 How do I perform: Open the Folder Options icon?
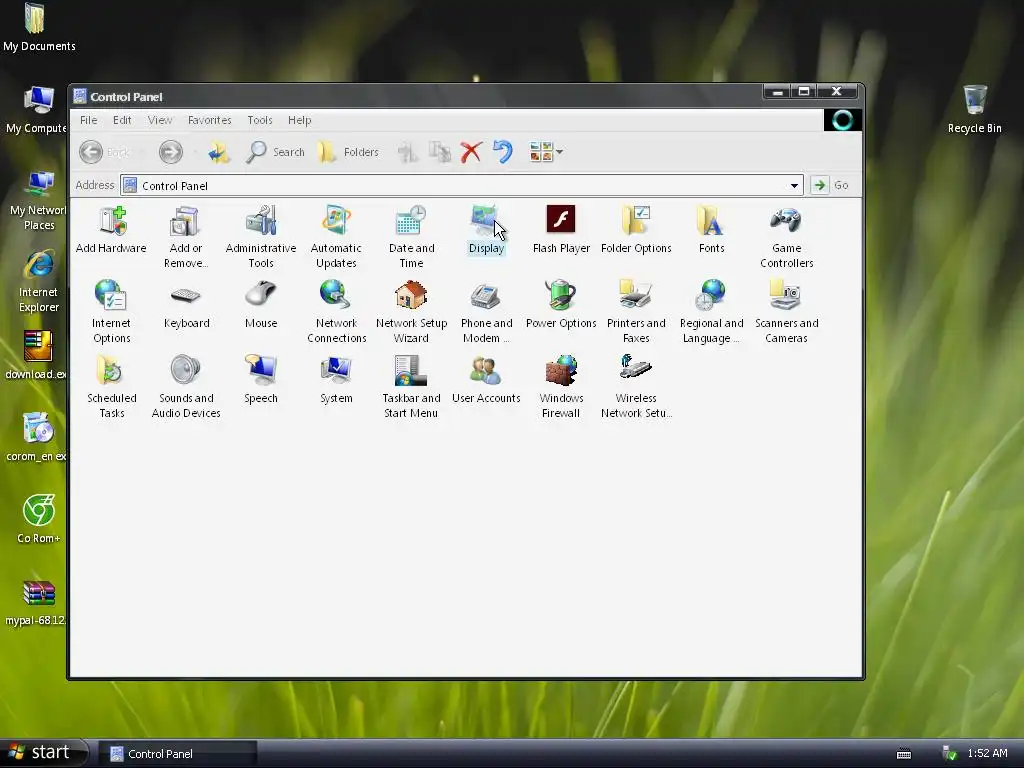tap(636, 221)
